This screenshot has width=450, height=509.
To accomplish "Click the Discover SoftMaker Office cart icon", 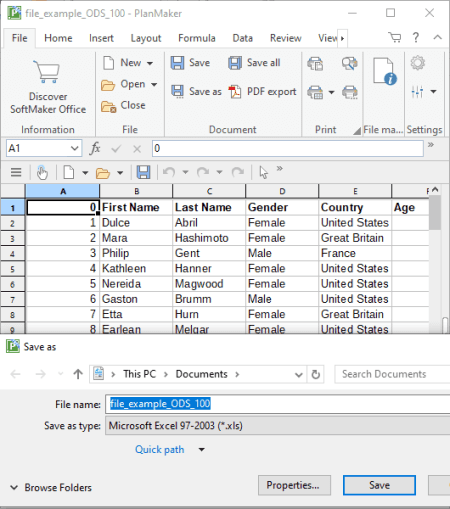I will [x=47, y=72].
